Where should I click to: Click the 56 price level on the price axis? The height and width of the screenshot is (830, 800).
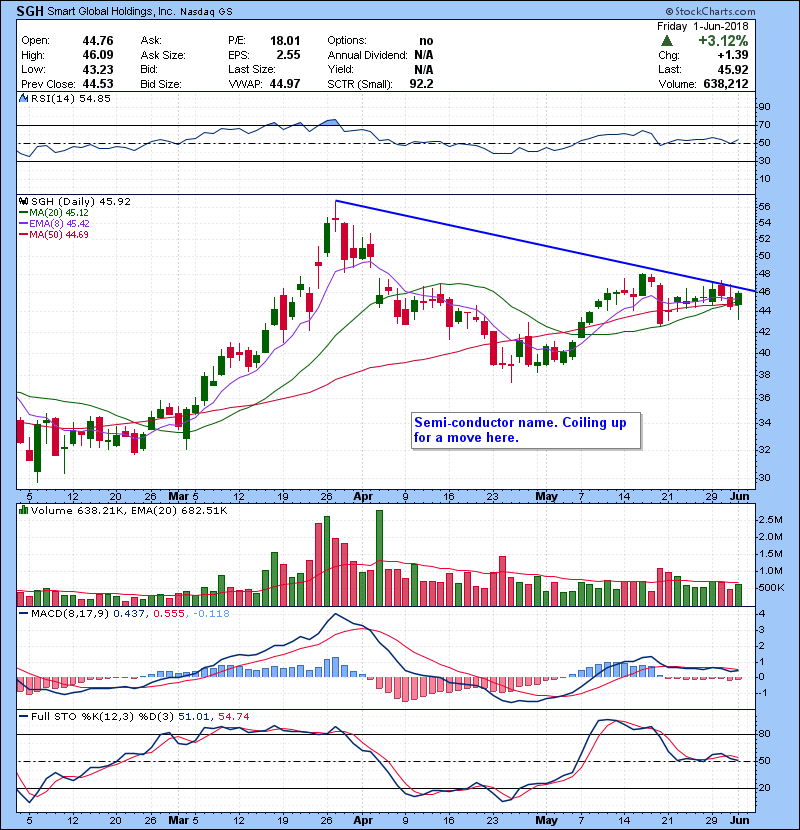coord(764,206)
